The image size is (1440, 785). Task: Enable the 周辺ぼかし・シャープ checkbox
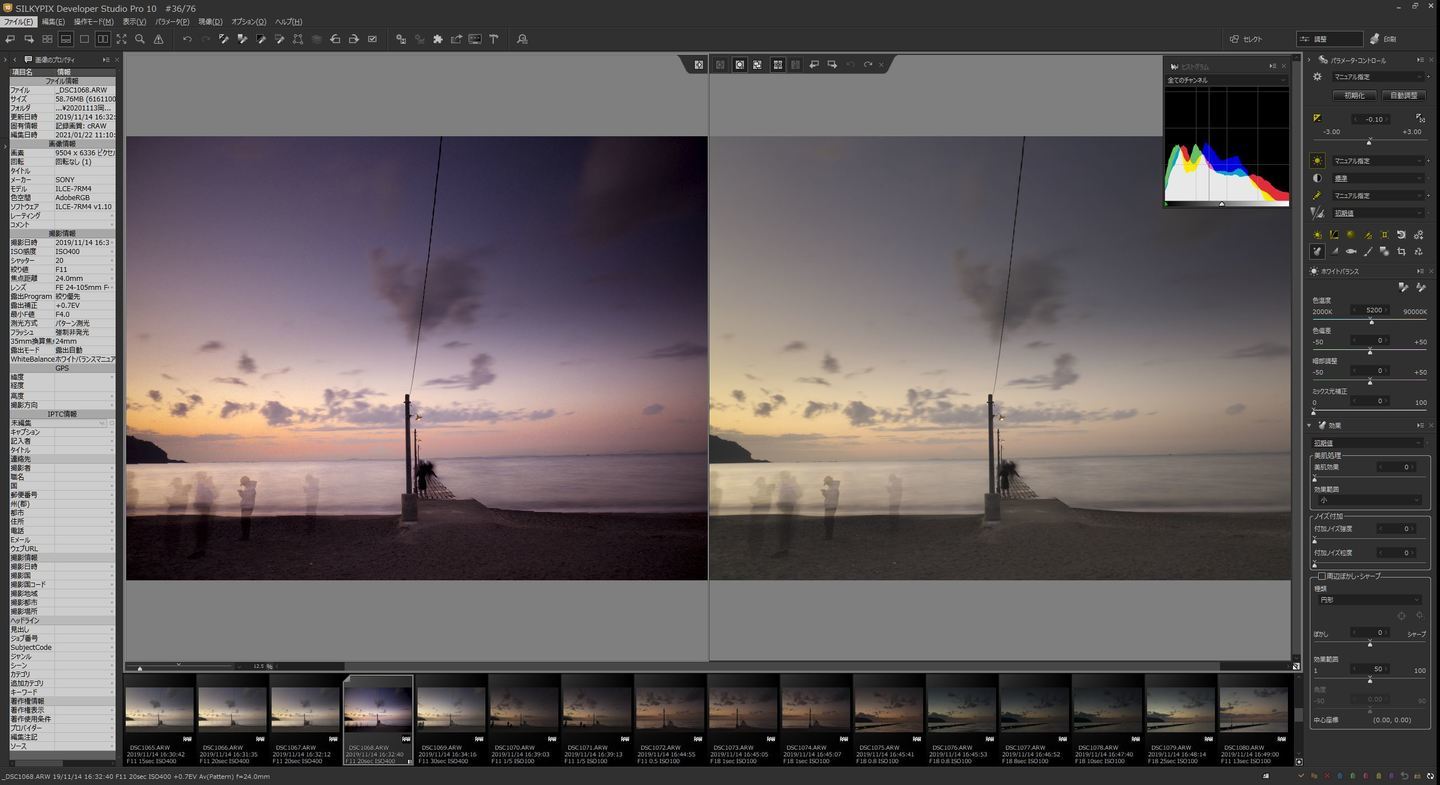click(1321, 576)
